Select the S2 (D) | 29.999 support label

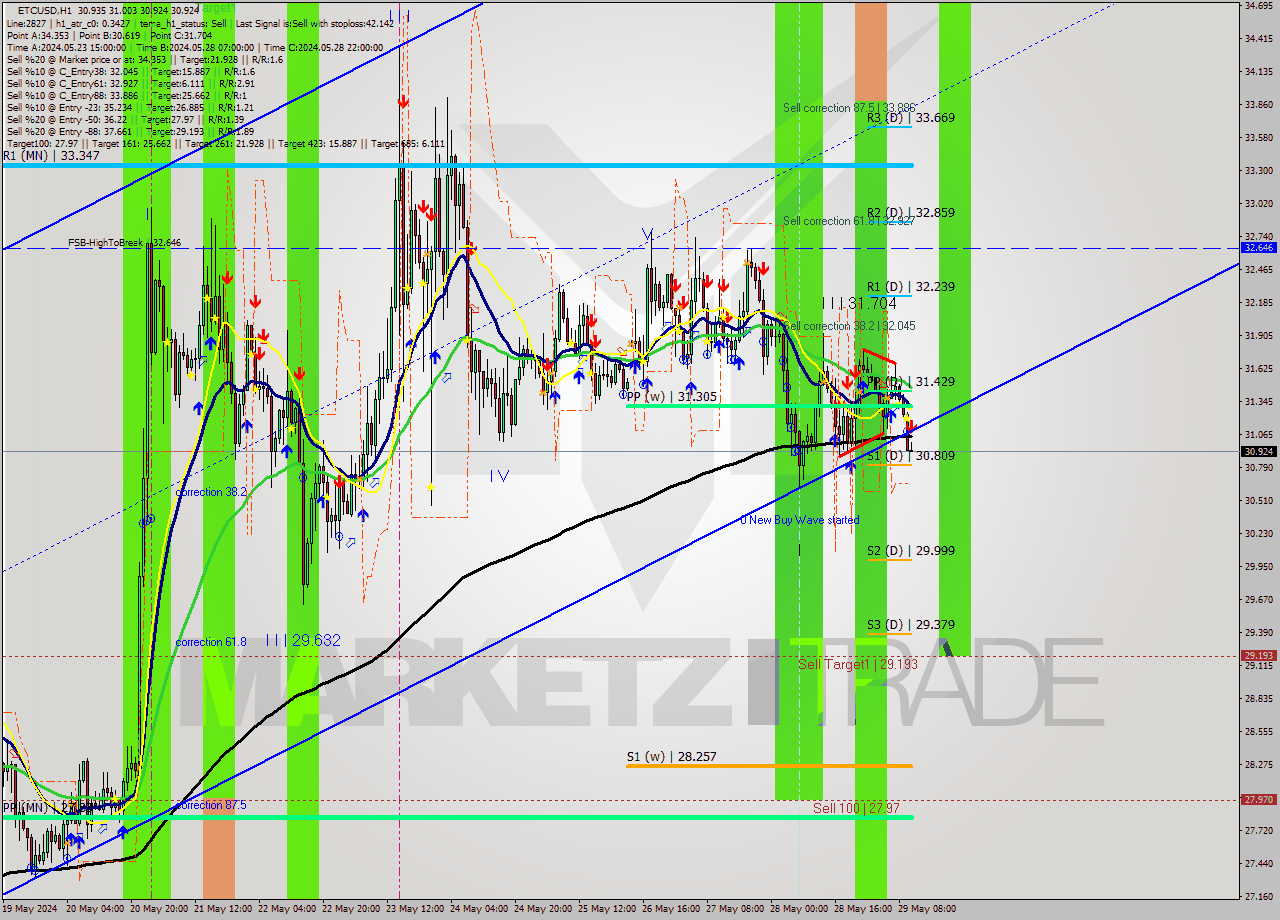point(910,551)
